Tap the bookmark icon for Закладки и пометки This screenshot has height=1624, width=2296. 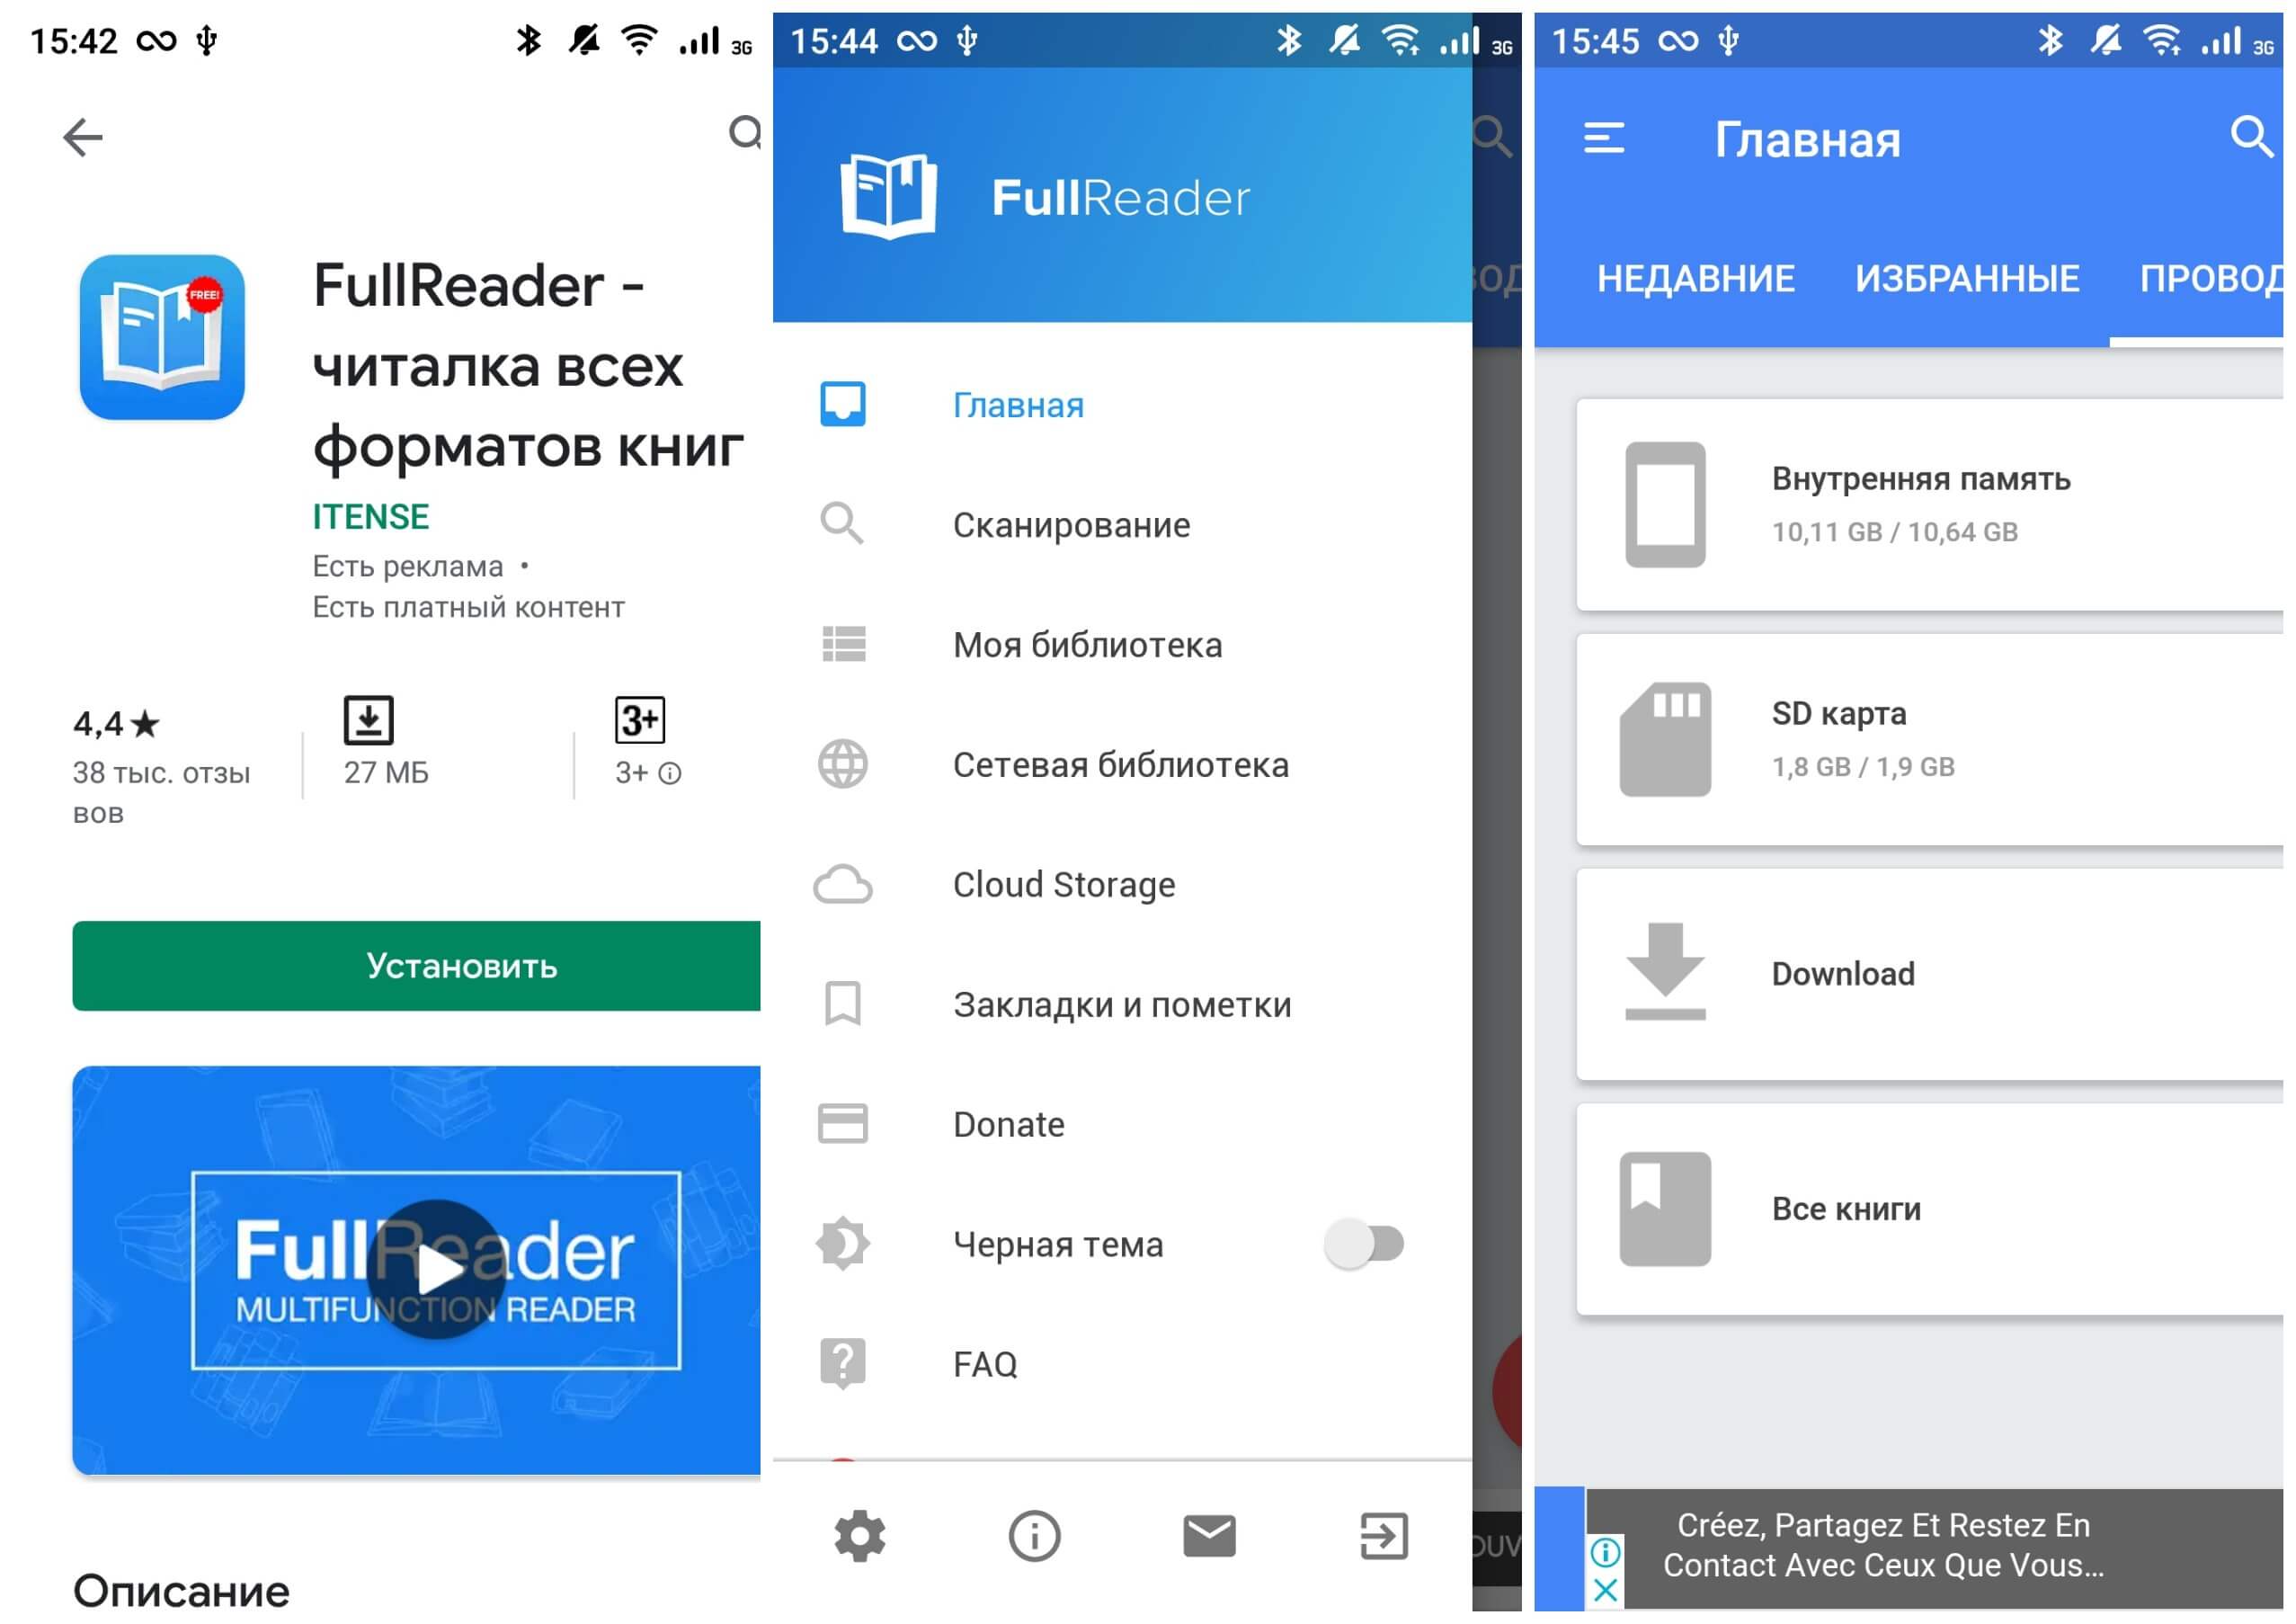pyautogui.click(x=843, y=1003)
